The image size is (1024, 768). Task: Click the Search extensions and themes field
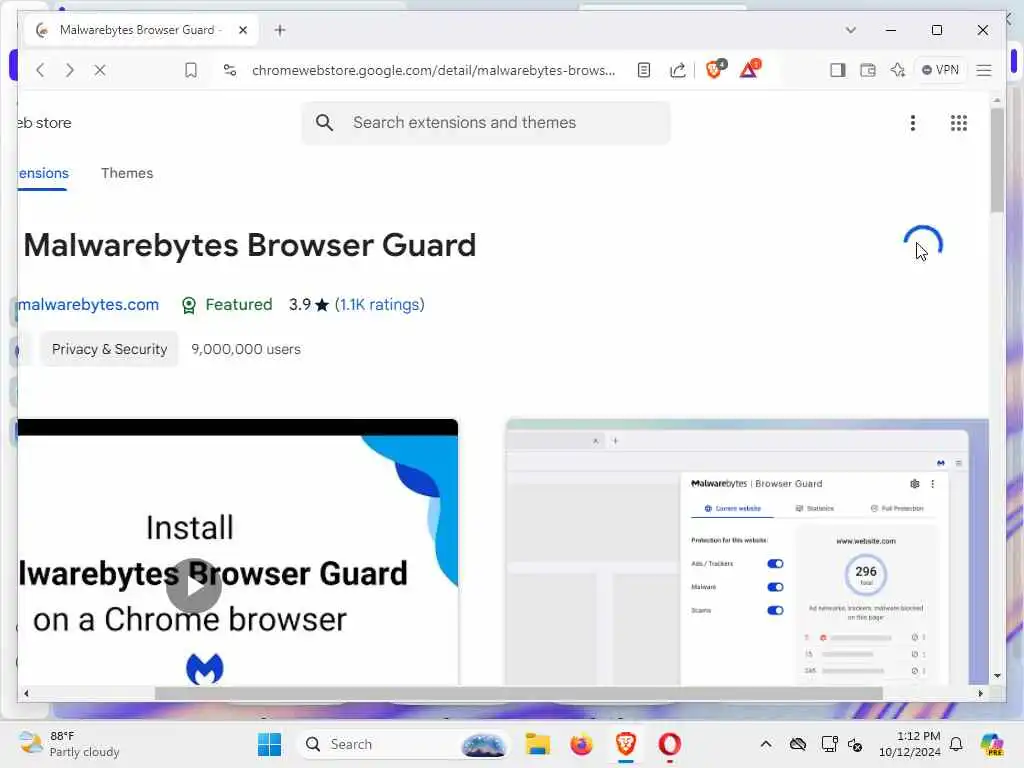point(486,123)
